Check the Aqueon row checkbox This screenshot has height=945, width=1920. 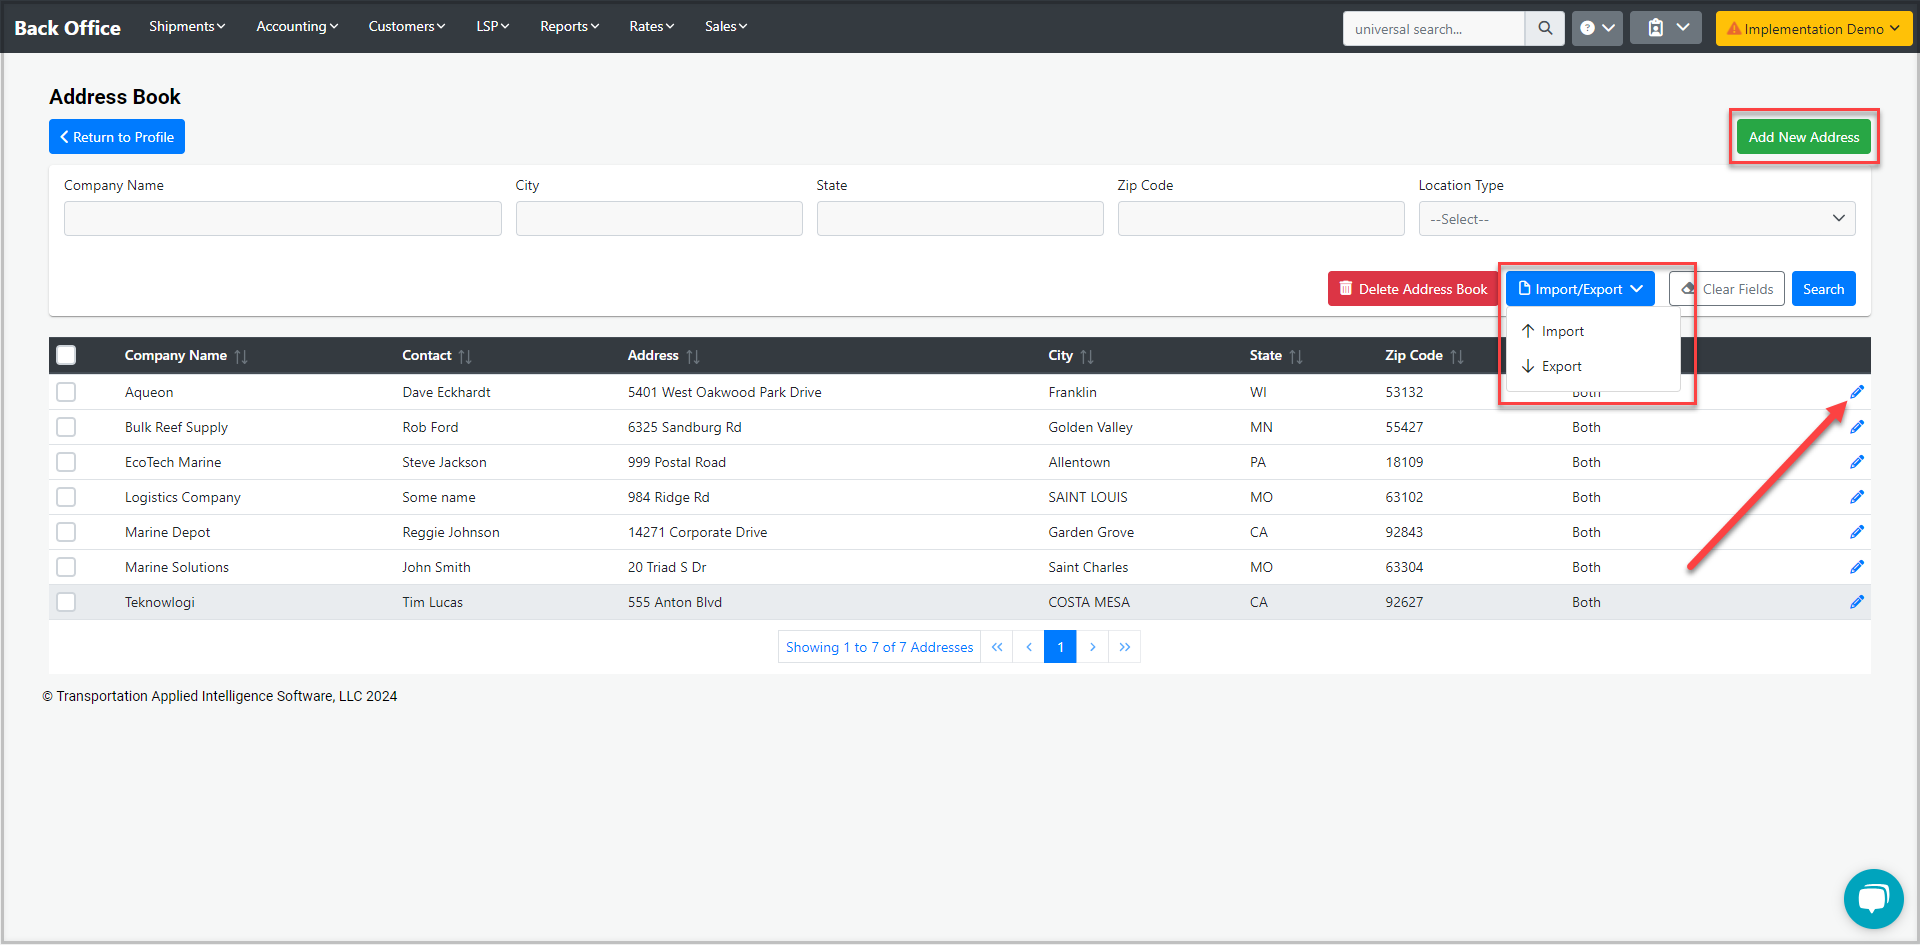click(66, 392)
